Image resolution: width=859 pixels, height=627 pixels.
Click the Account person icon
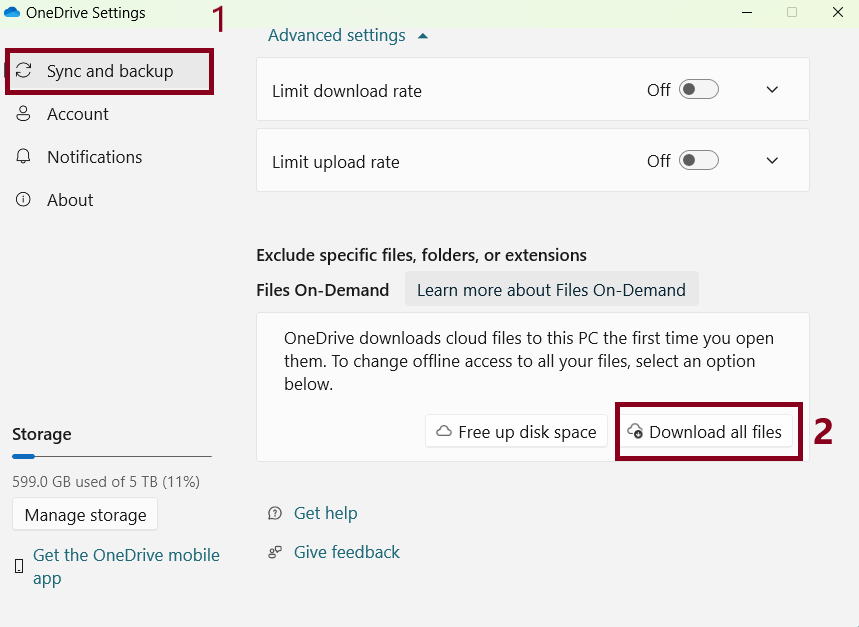point(23,114)
